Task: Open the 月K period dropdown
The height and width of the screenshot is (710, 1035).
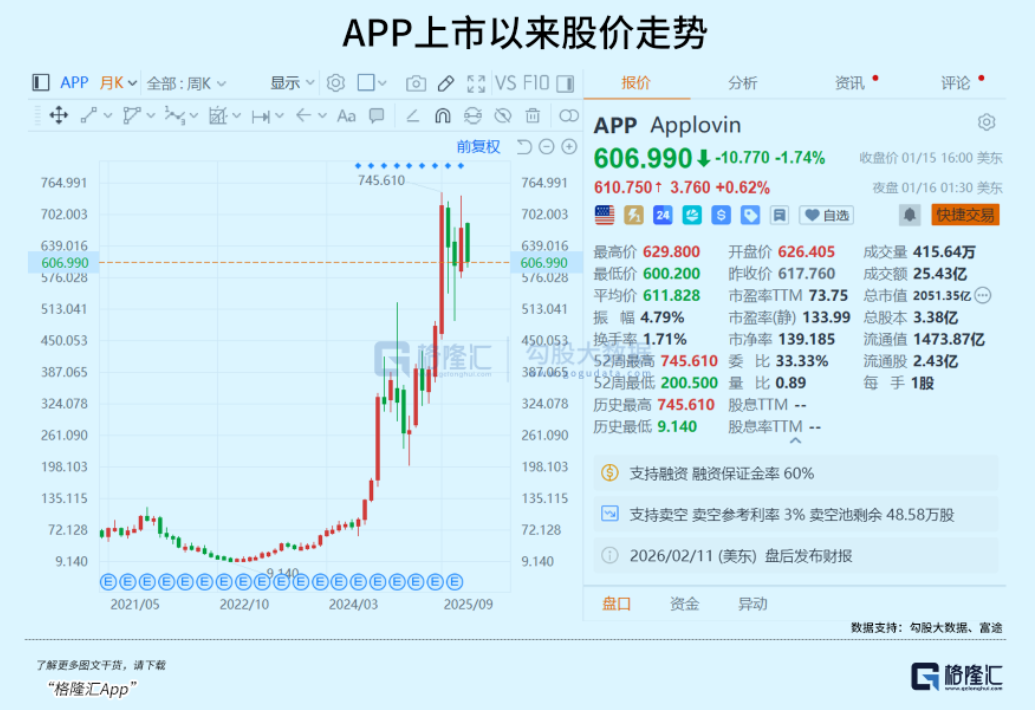Action: 118,82
